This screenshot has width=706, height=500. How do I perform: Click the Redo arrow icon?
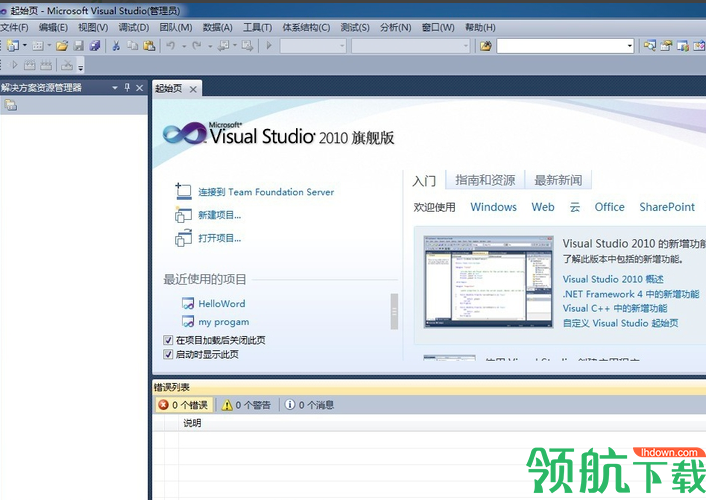point(196,45)
